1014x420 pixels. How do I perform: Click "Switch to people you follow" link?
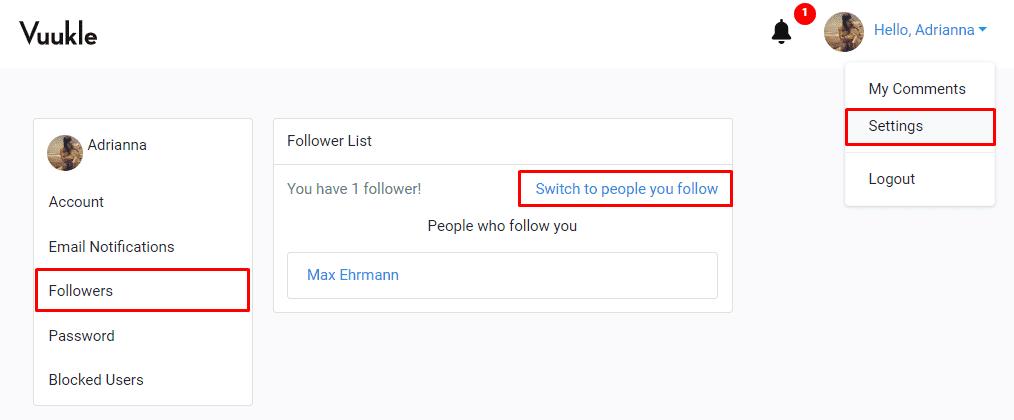point(626,188)
